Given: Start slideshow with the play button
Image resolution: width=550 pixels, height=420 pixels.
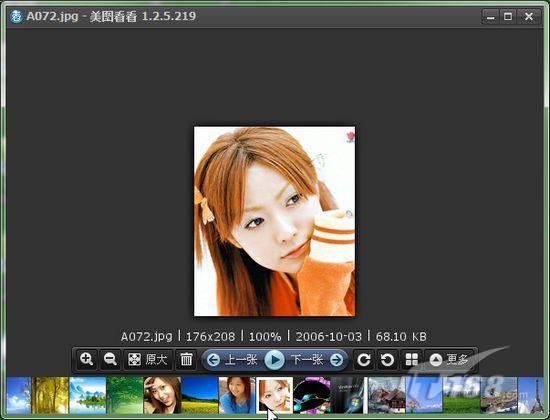Looking at the screenshot, I should pos(274,360).
